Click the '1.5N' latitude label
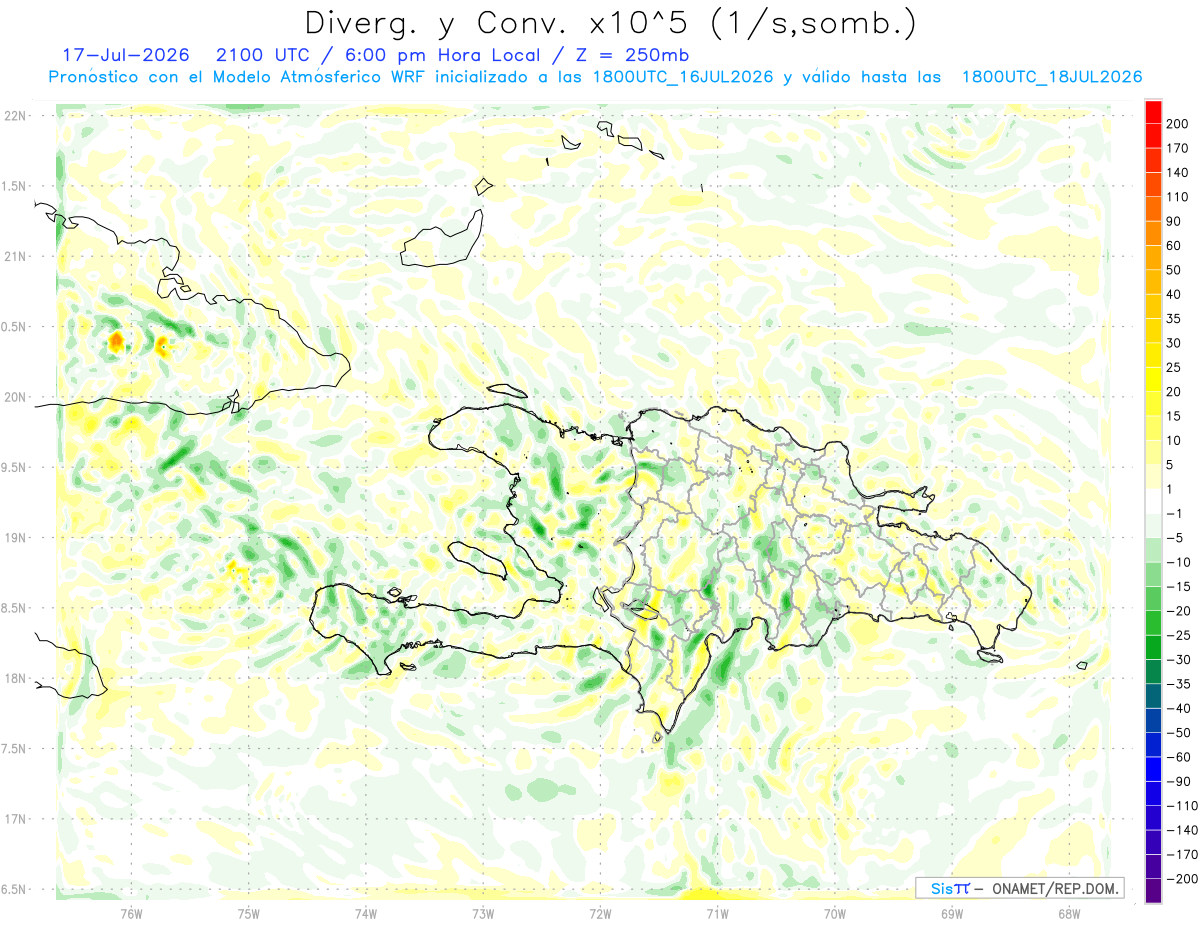Screen dimensions: 1200x927 point(14,186)
